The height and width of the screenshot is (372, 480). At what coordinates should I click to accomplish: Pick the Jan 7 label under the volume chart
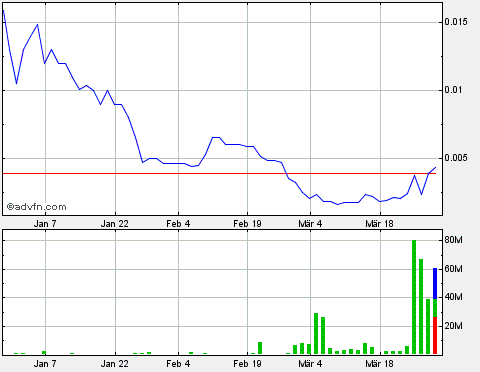coord(45,364)
